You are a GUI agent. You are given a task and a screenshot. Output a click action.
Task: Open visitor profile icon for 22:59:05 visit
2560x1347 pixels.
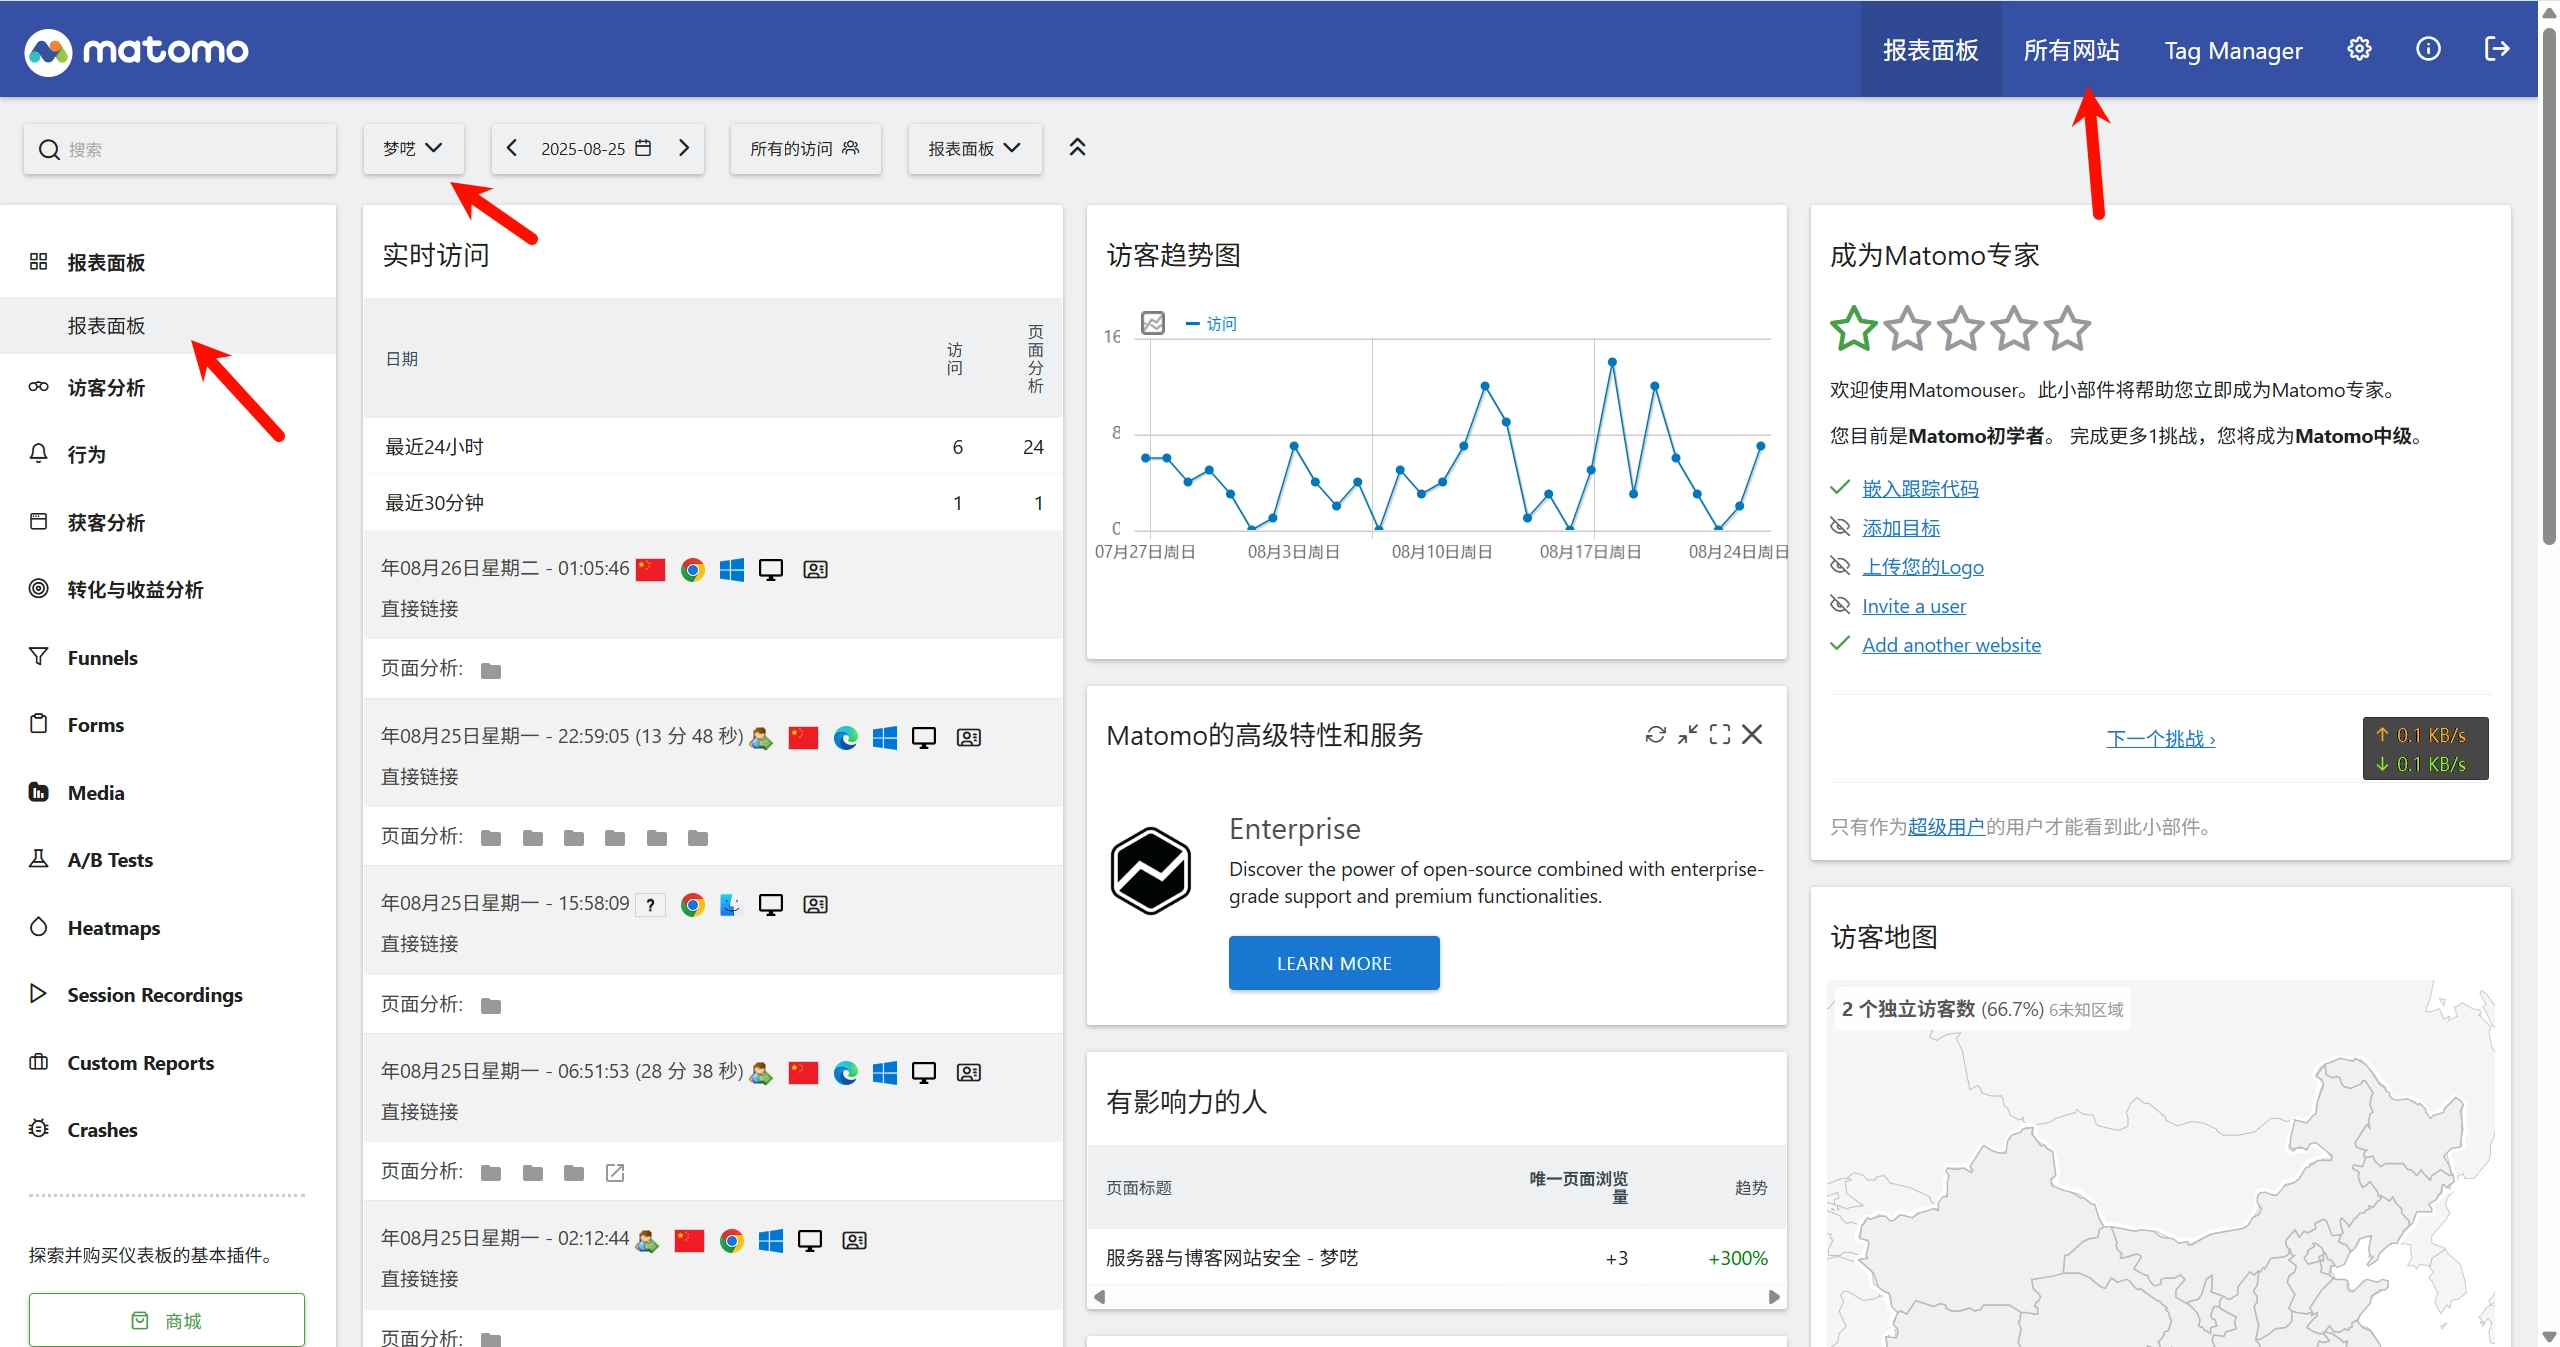click(x=968, y=737)
